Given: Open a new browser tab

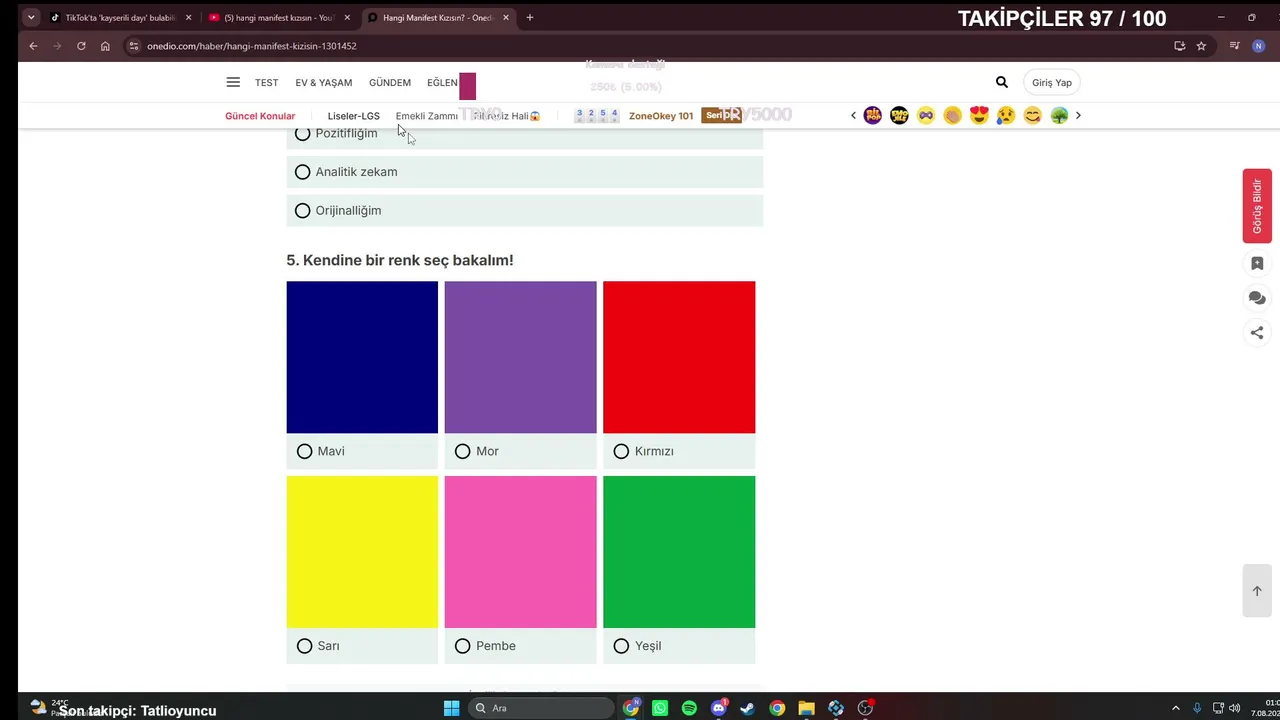Looking at the screenshot, I should [530, 17].
